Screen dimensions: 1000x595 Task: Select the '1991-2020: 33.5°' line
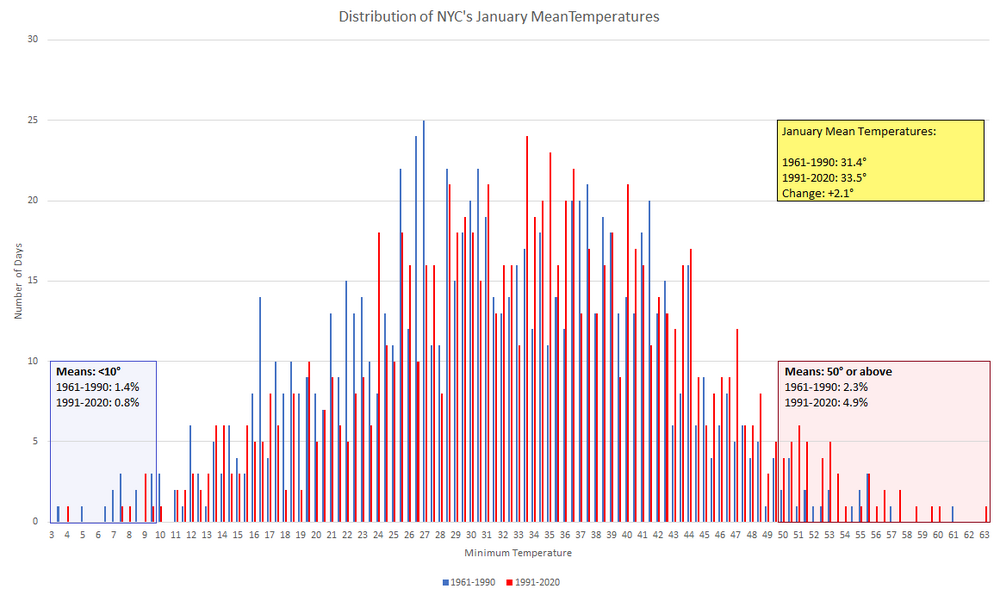coord(824,178)
